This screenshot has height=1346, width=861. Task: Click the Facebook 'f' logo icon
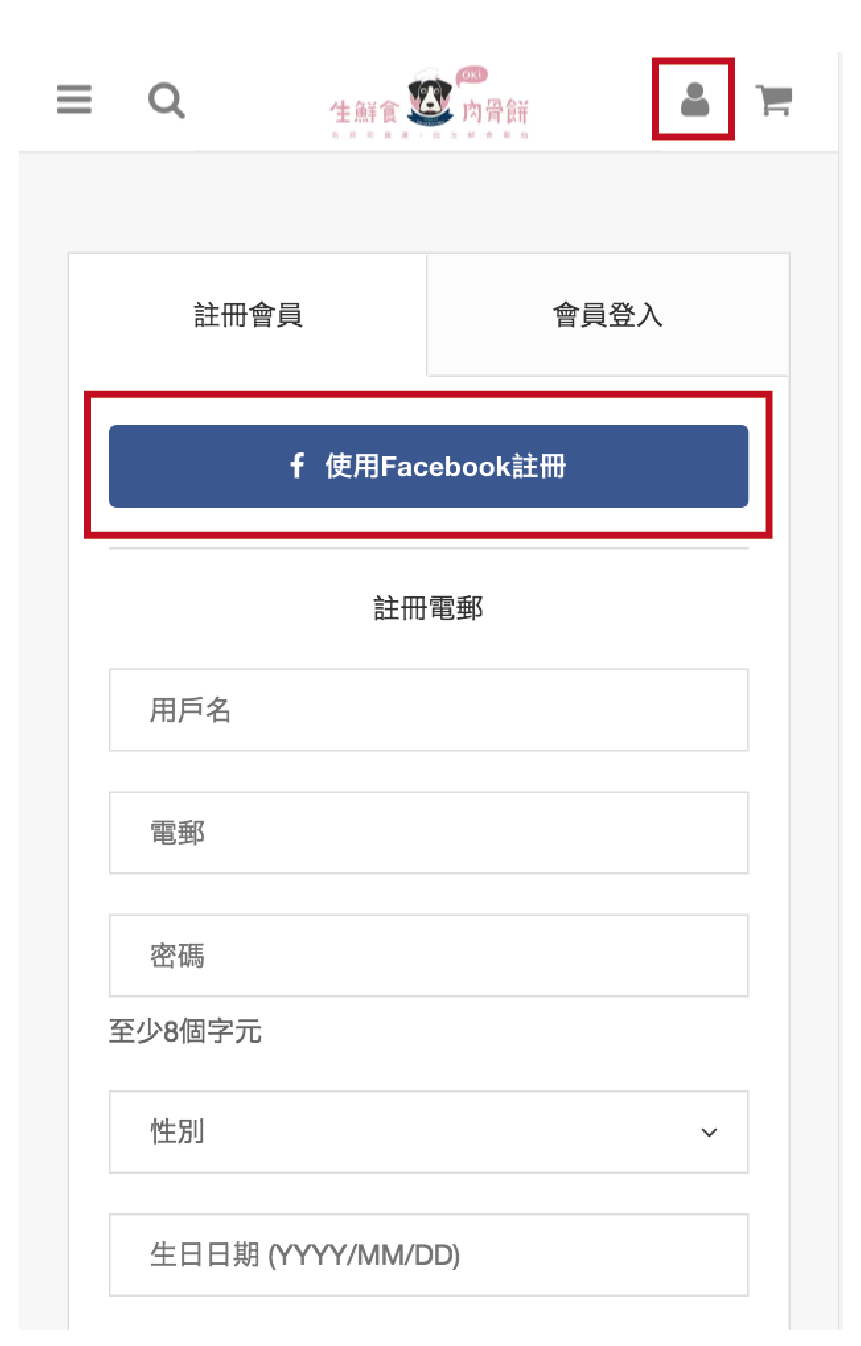pyautogui.click(x=296, y=466)
